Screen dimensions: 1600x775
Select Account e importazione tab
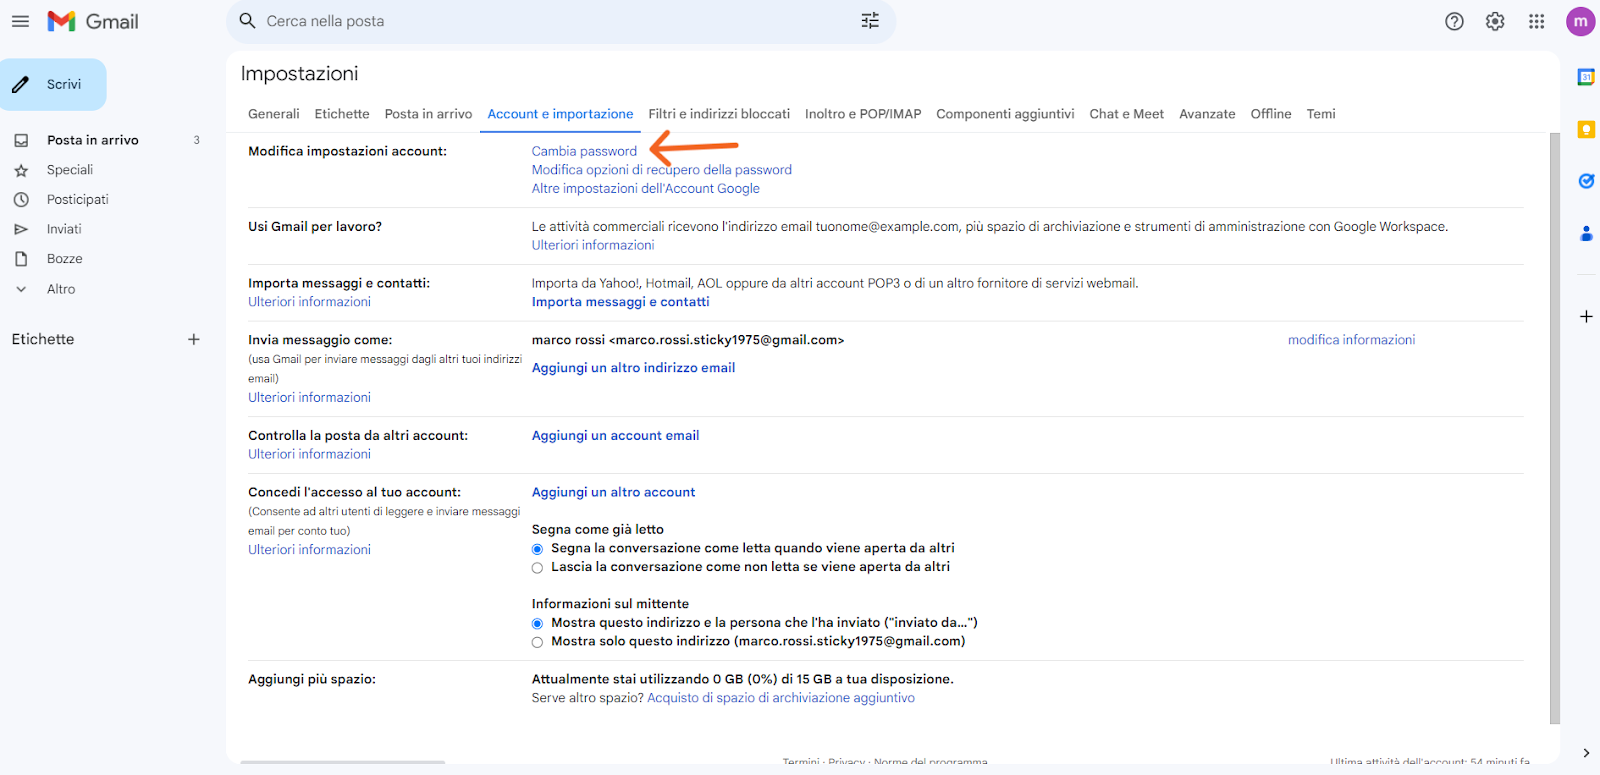(x=560, y=114)
